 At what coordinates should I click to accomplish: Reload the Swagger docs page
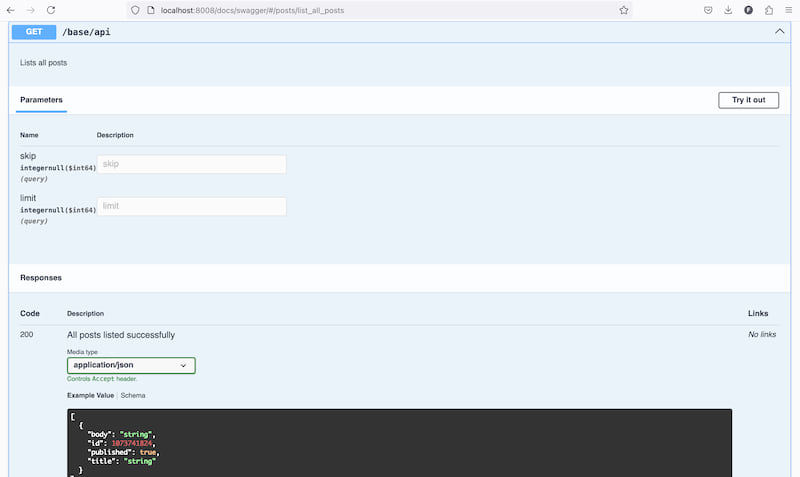pyautogui.click(x=51, y=10)
